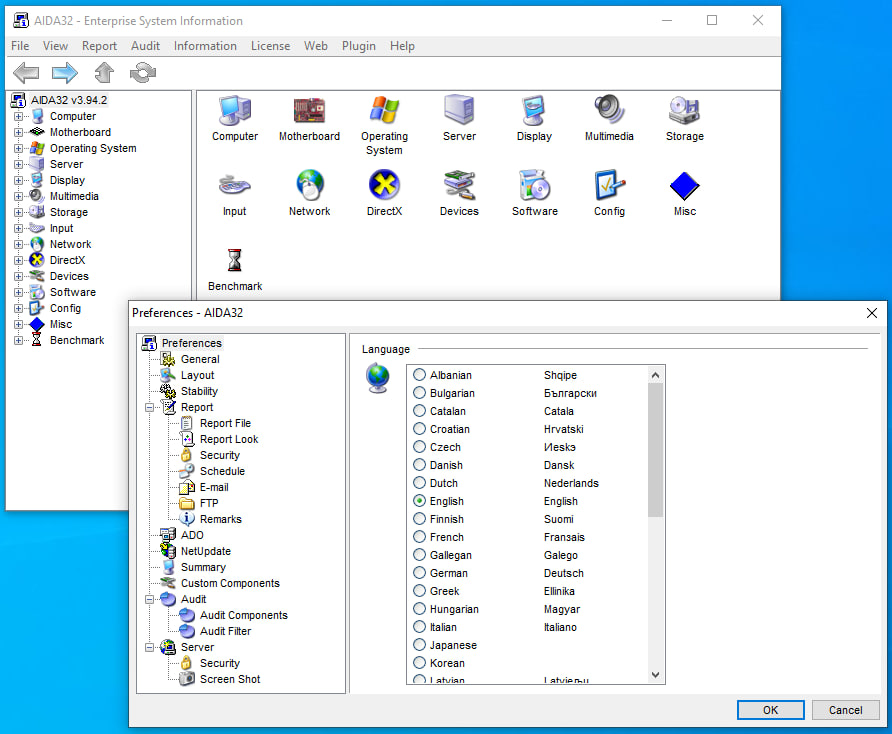The image size is (892, 734).
Task: Collapse the Server node in Preferences tree
Action: (149, 647)
